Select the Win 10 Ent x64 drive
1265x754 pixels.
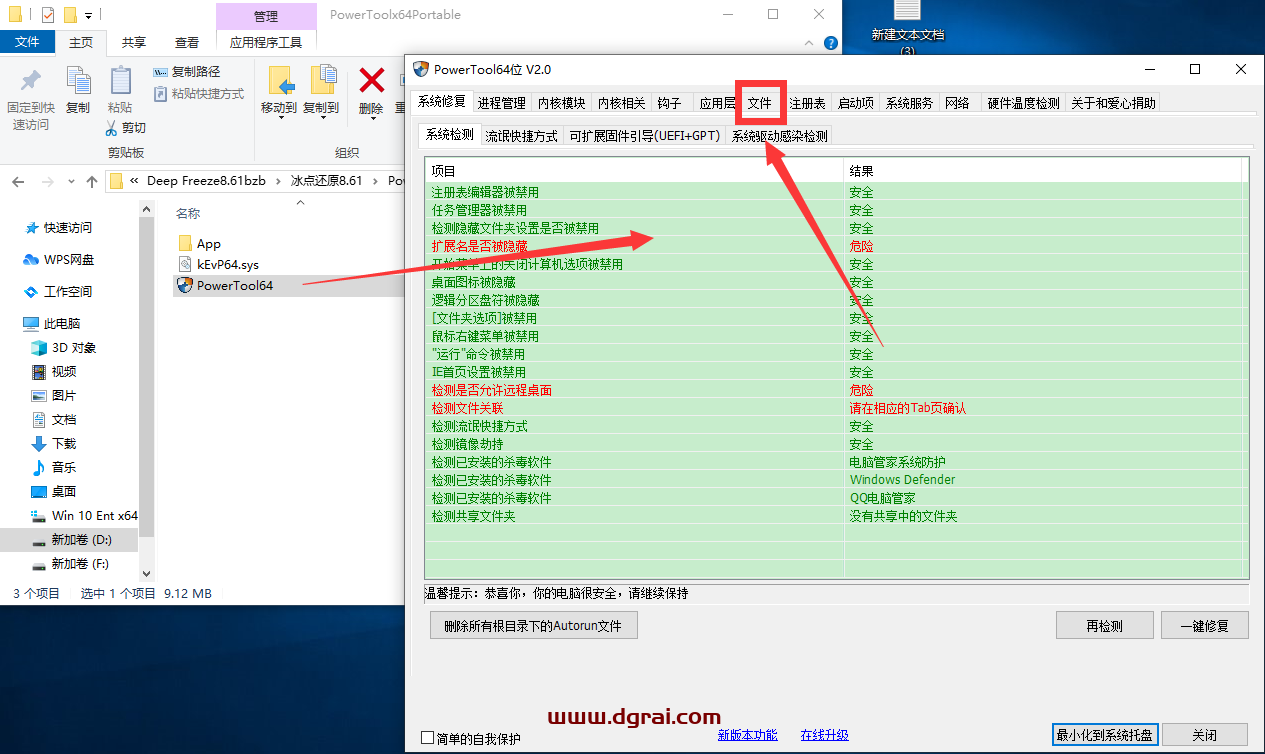tap(84, 516)
